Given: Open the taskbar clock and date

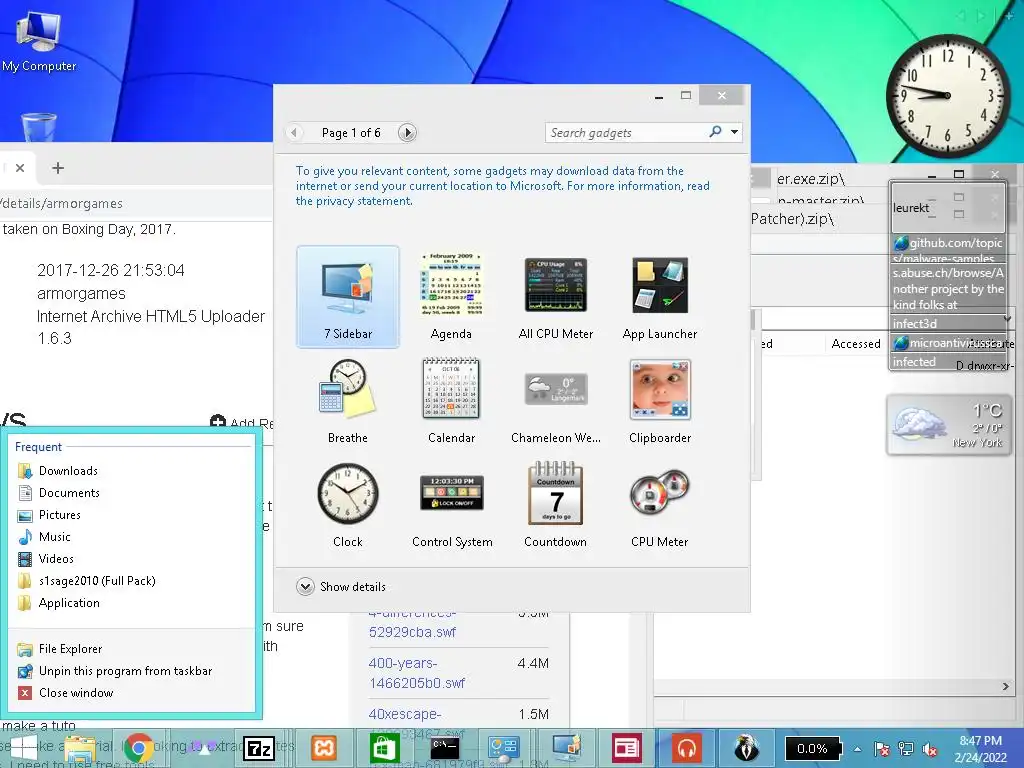Looking at the screenshot, I should pyautogui.click(x=980, y=749).
